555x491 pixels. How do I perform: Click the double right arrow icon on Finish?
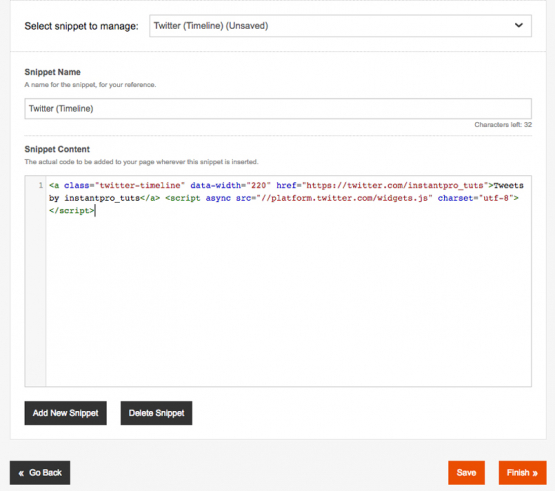pyautogui.click(x=535, y=473)
